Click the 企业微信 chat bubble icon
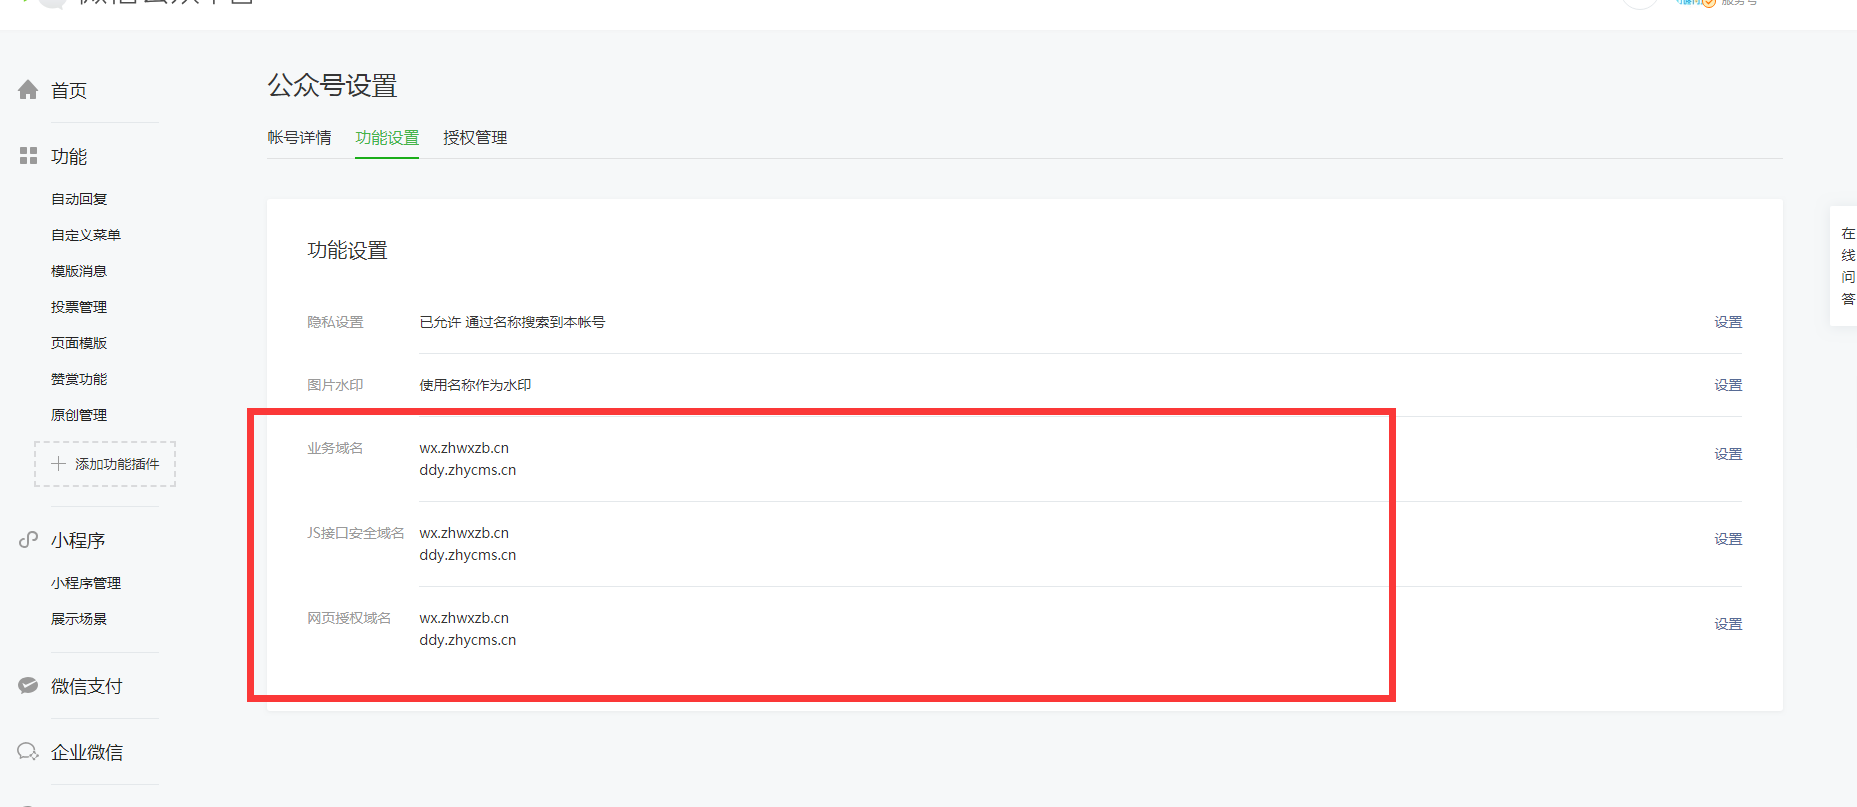 (x=28, y=752)
